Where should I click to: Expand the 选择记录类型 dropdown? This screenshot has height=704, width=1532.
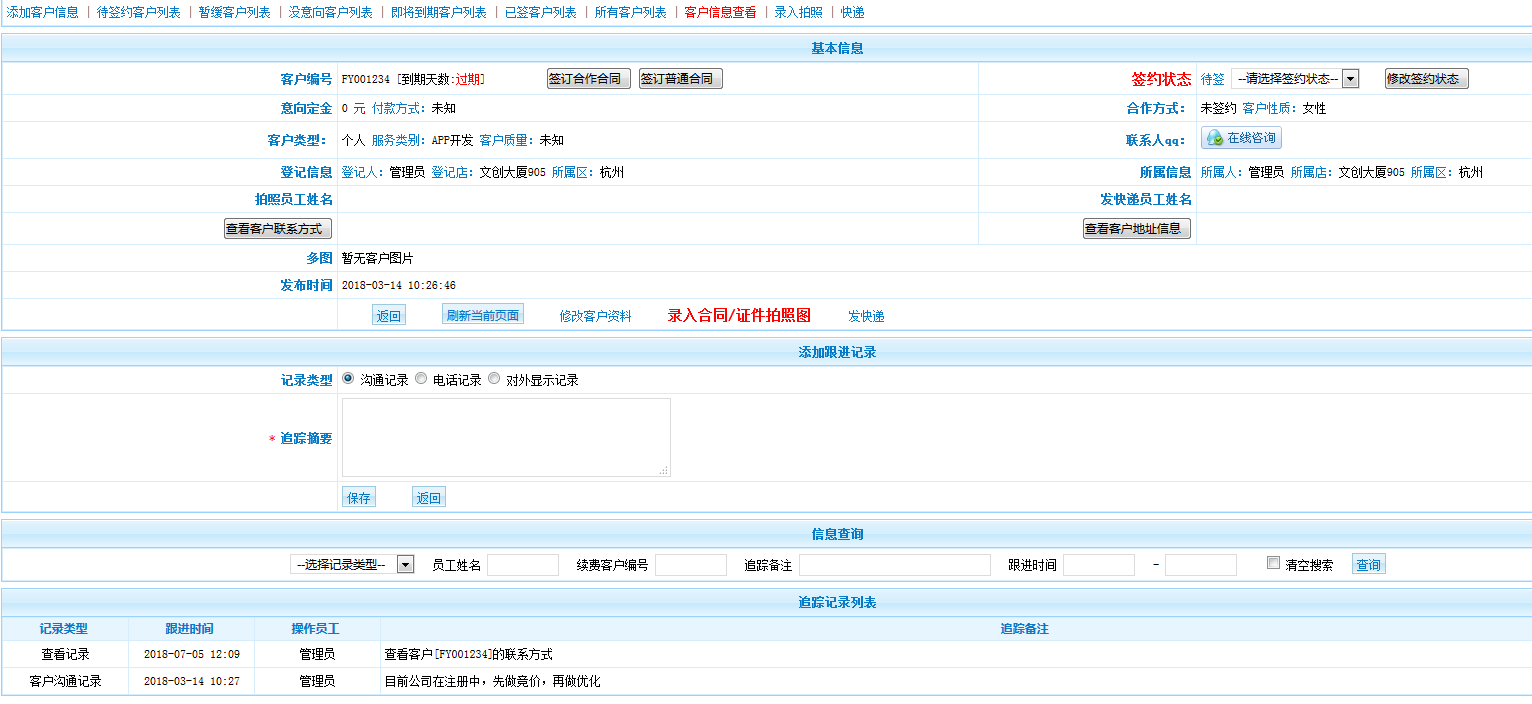click(352, 565)
